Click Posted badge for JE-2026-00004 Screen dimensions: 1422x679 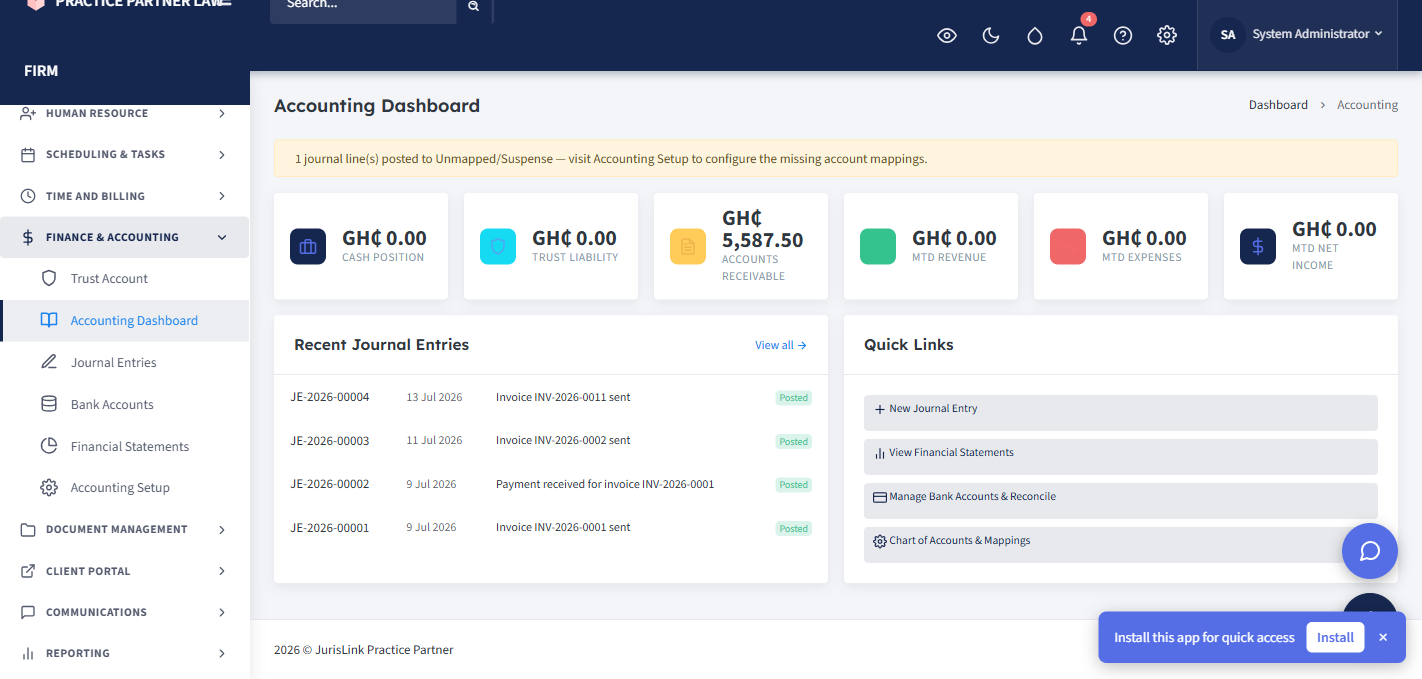(x=794, y=398)
